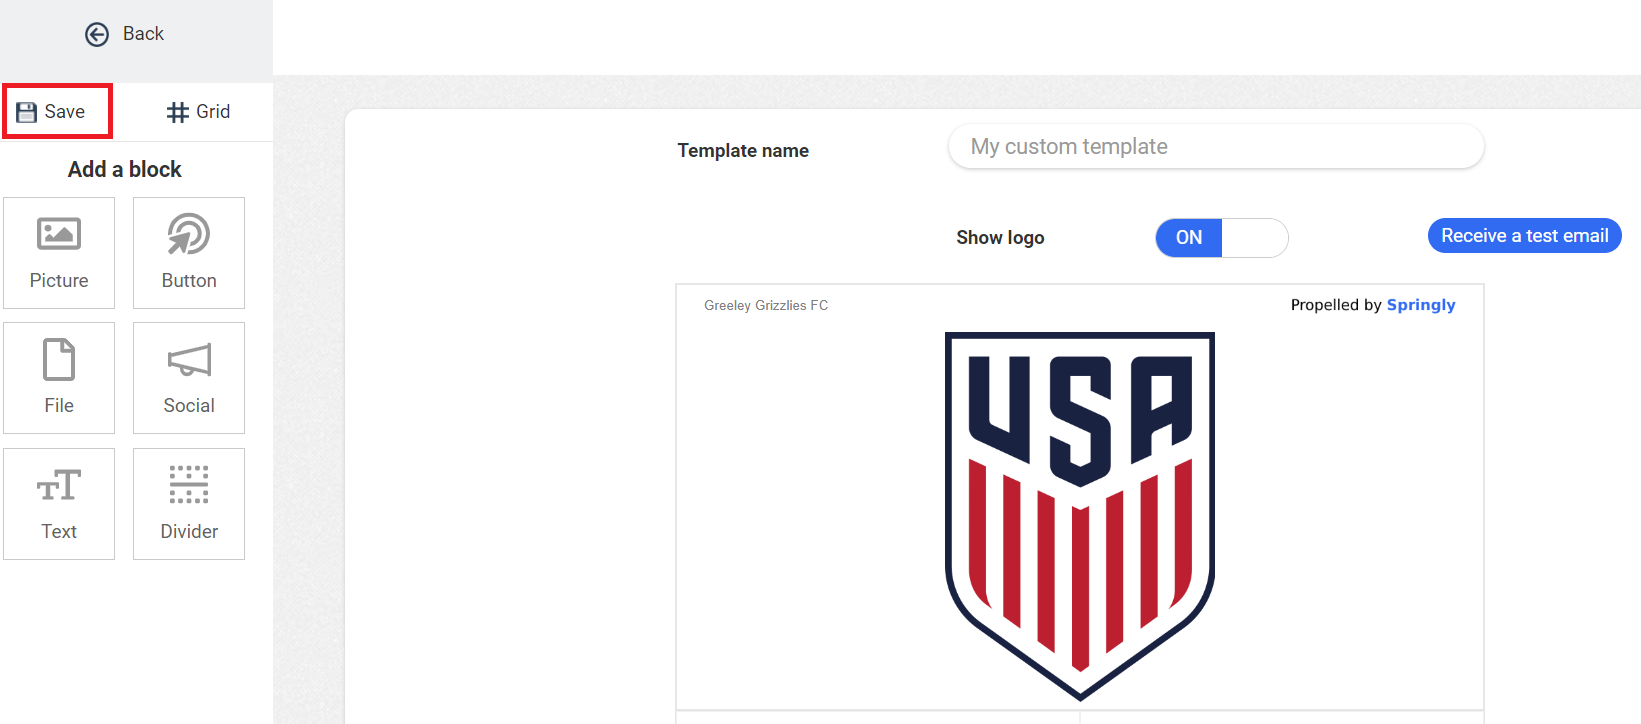Viewport: 1641px width, 724px height.
Task: Click the Back arrow icon
Action: (x=97, y=35)
